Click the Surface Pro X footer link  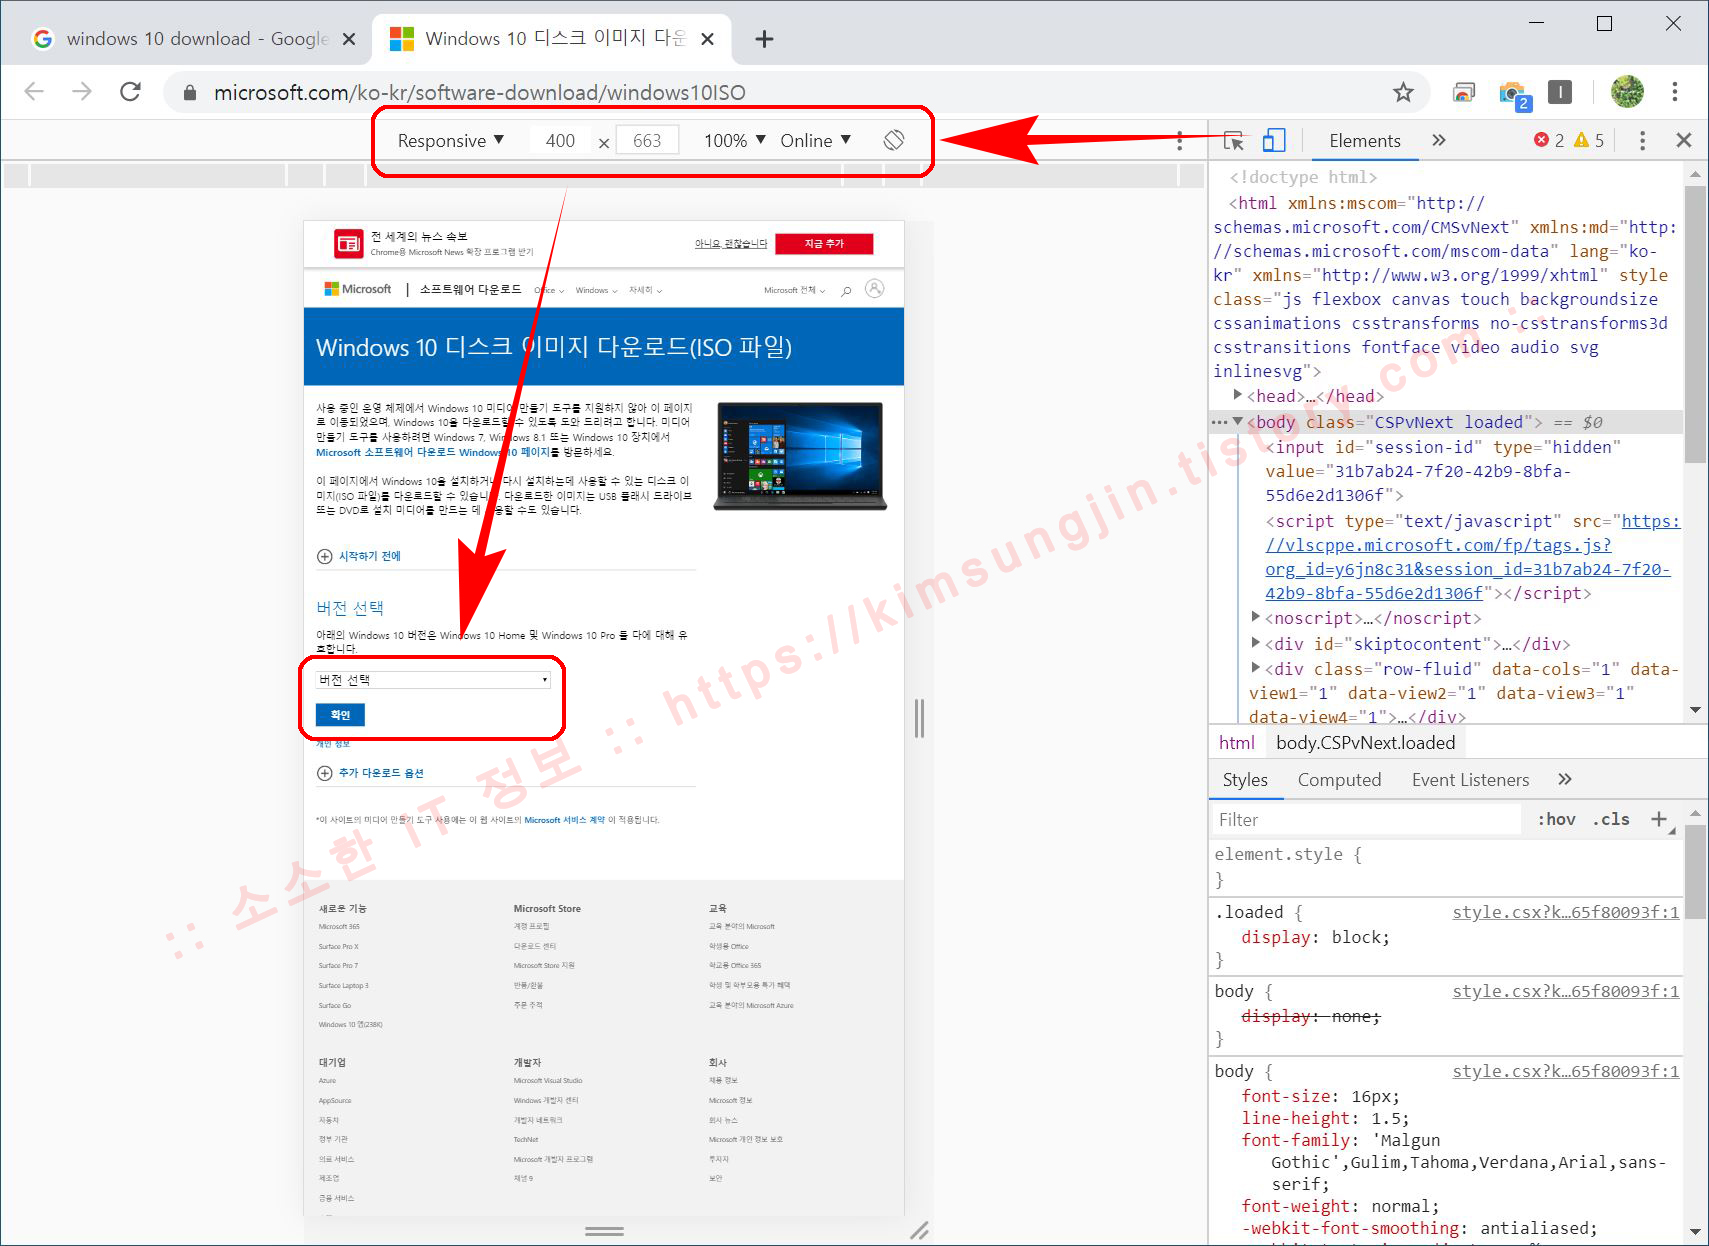click(x=338, y=946)
